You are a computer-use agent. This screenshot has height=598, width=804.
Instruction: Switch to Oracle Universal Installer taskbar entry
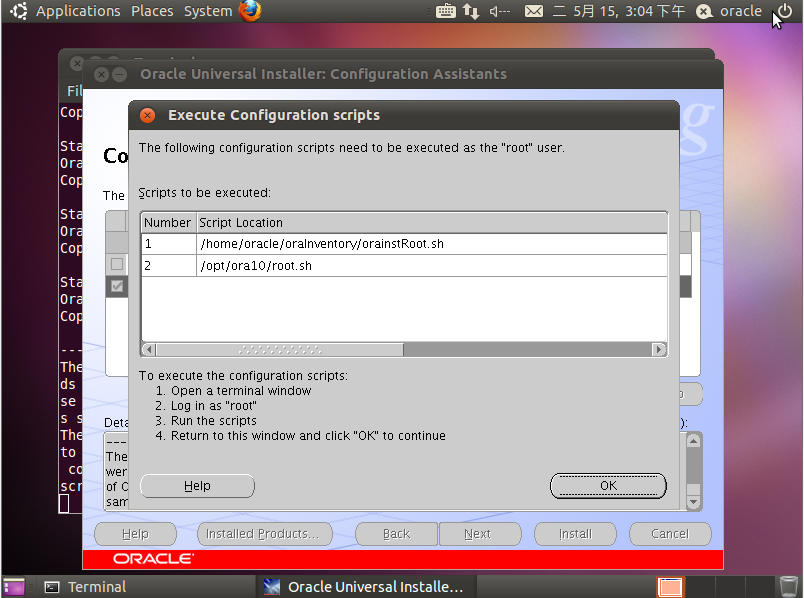(365, 587)
